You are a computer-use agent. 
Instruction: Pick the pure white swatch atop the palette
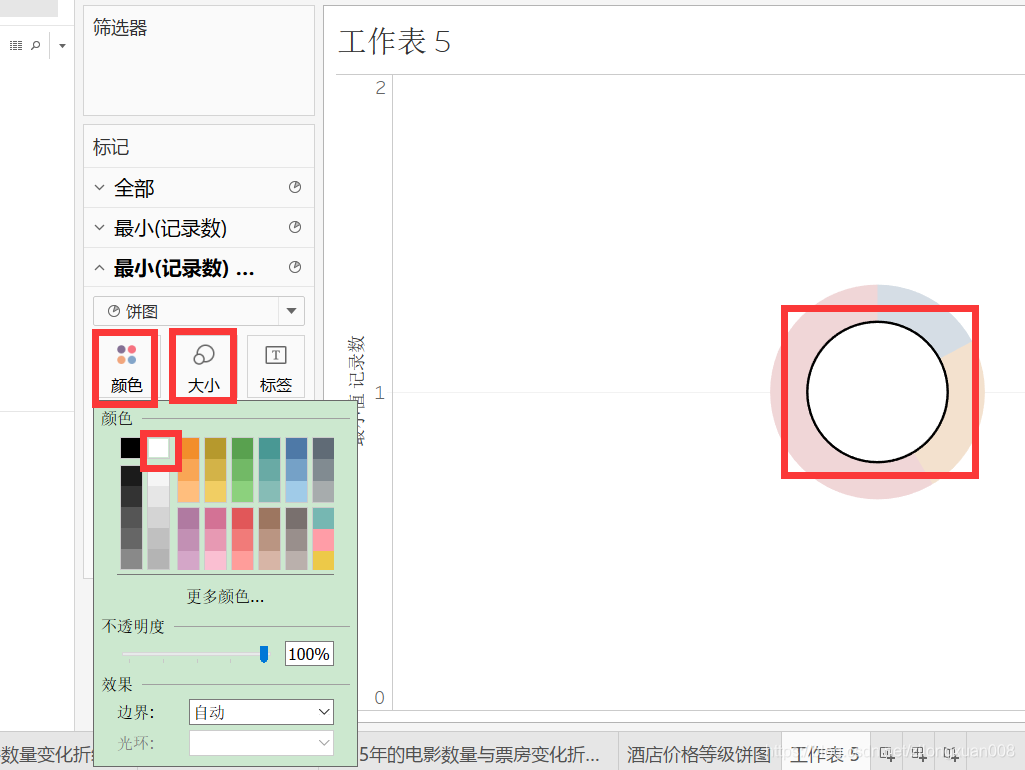[x=159, y=448]
